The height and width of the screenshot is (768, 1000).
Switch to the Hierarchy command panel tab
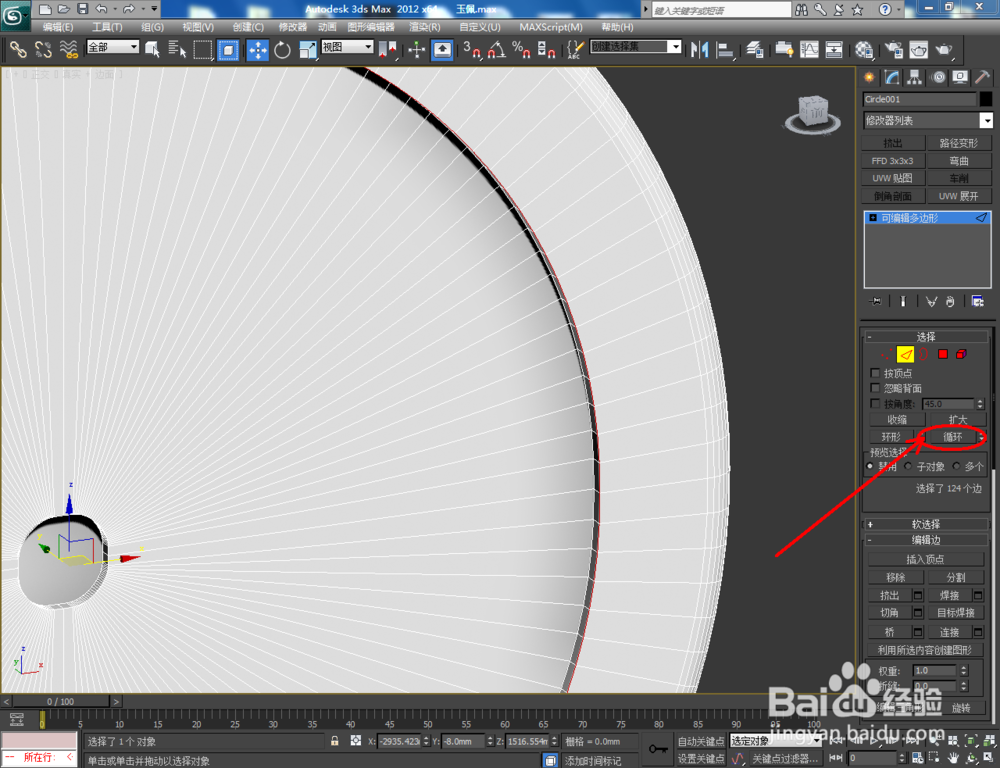click(915, 77)
